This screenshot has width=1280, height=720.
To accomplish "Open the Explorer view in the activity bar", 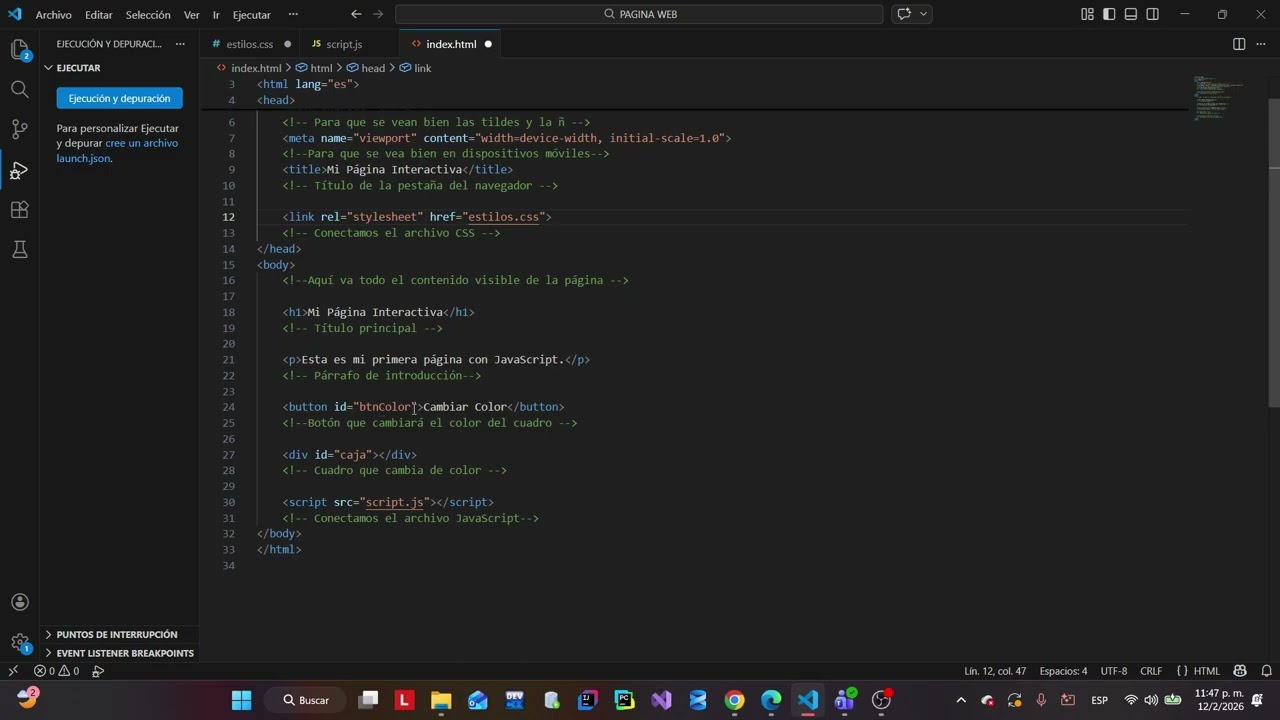I will [x=19, y=49].
